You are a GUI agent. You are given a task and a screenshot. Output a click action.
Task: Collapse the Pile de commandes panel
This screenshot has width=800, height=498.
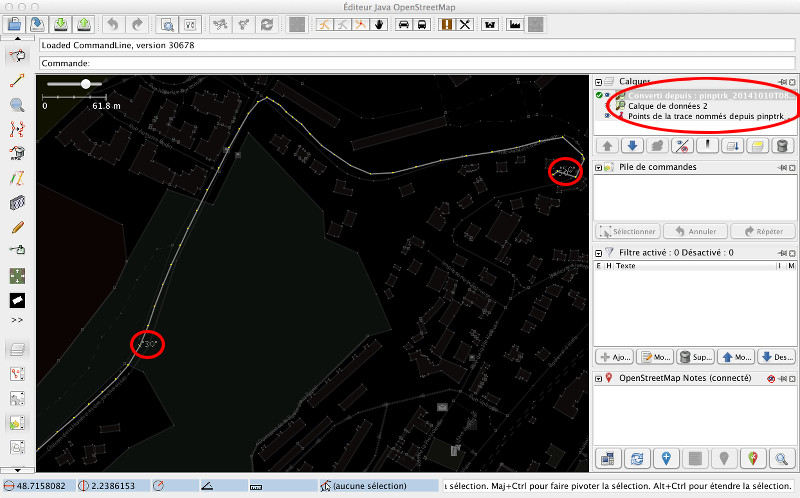tap(598, 167)
